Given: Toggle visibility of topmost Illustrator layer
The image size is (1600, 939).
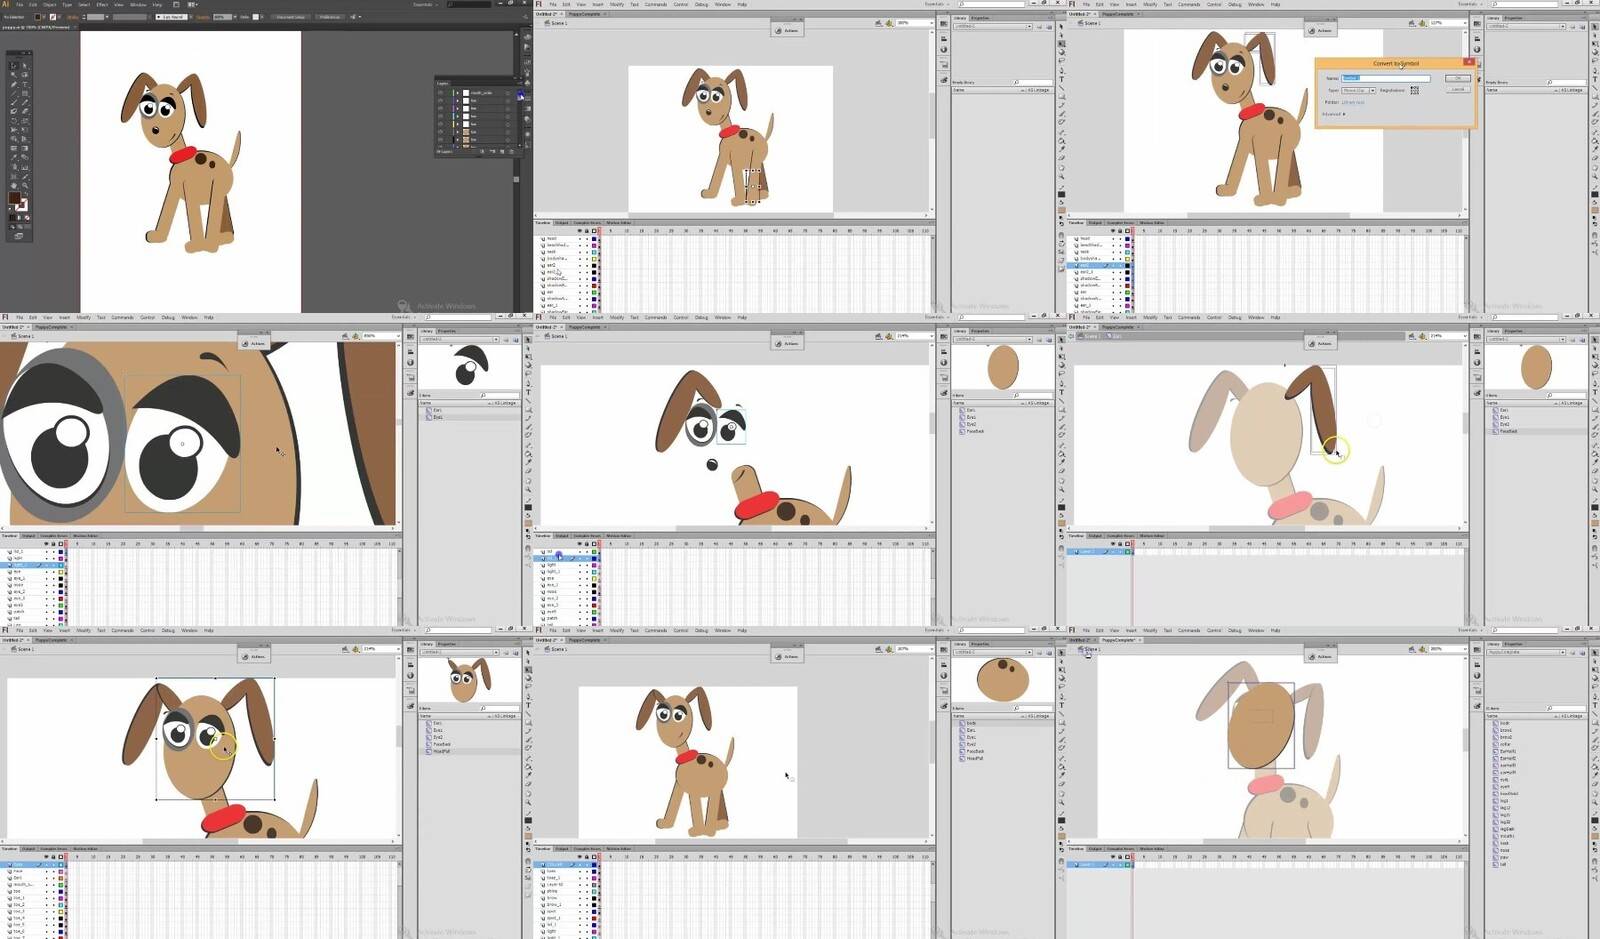Looking at the screenshot, I should tap(440, 93).
